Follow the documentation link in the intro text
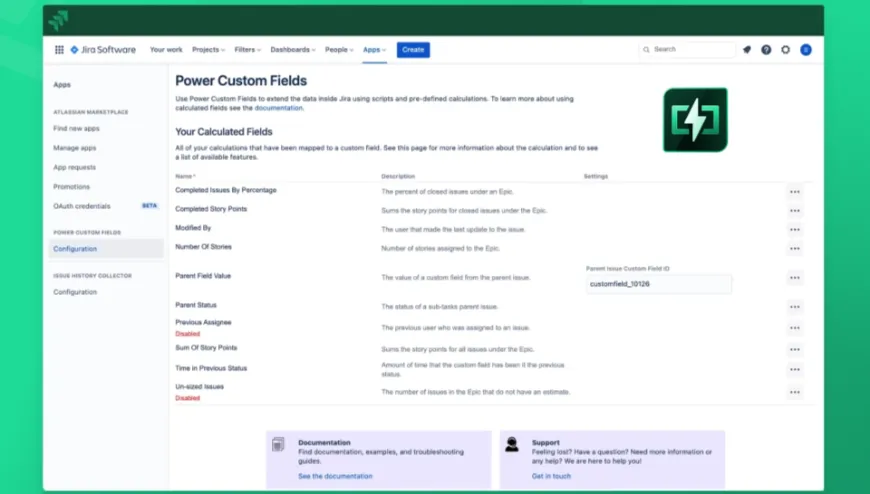Viewport: 870px width, 494px height. 279,108
